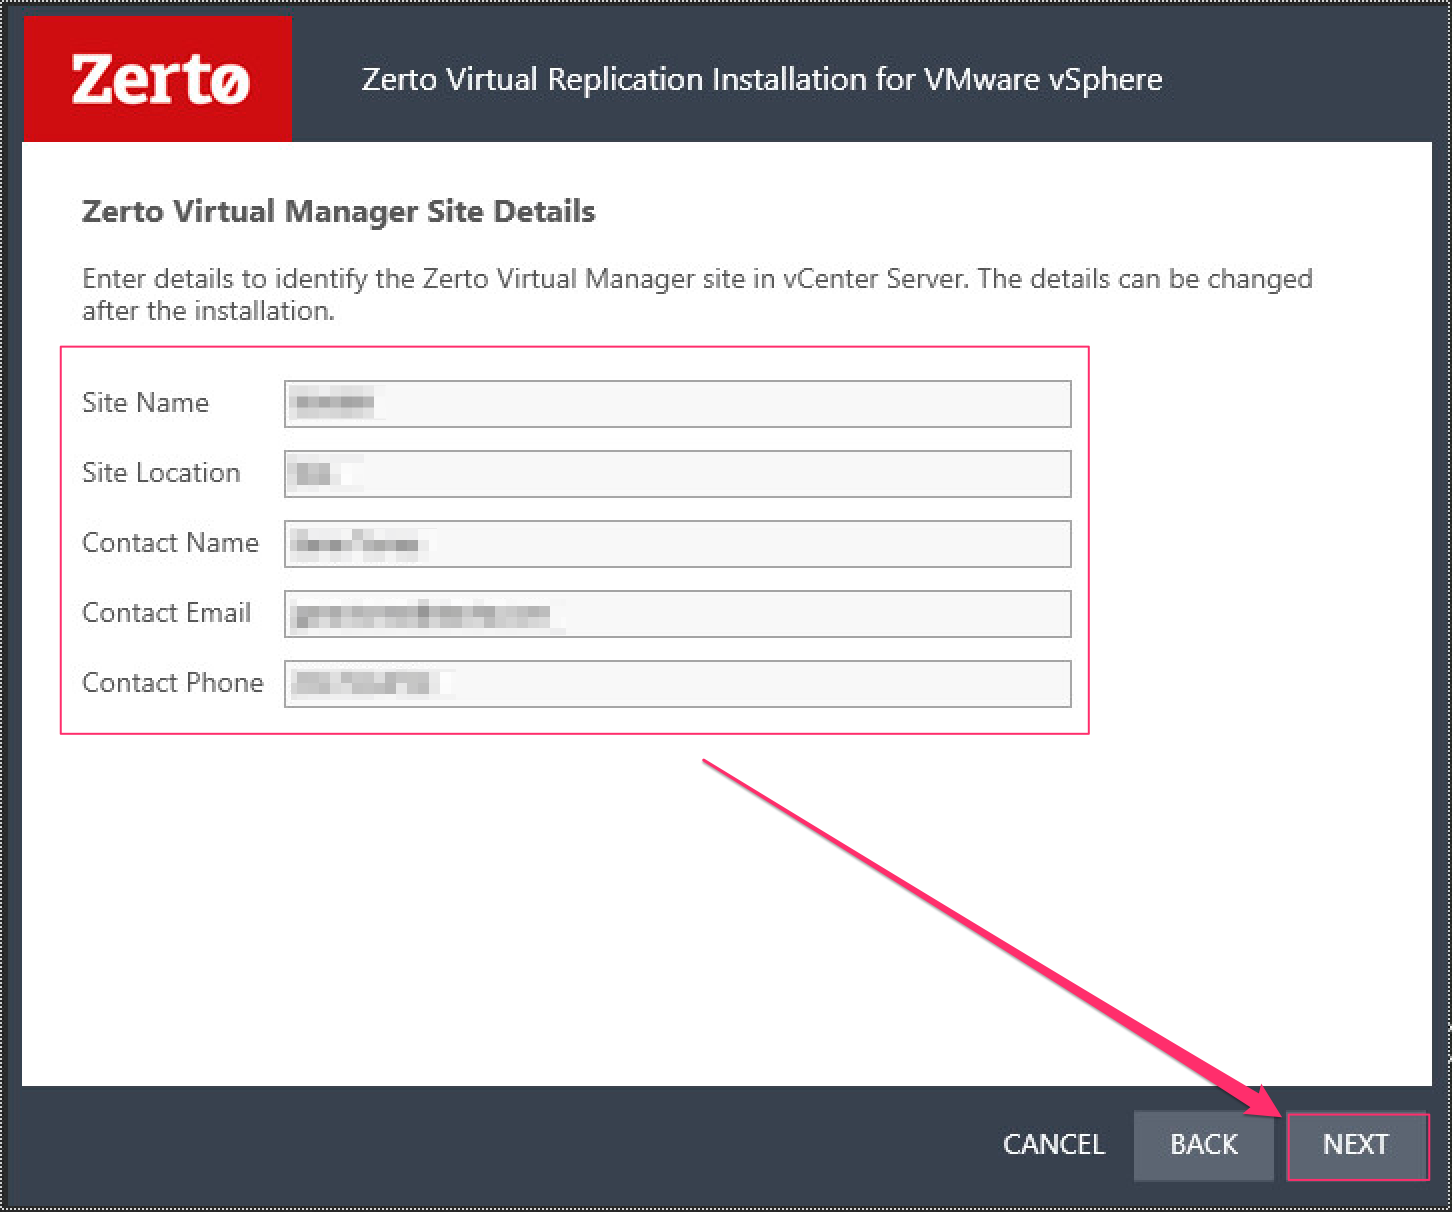
Task: Select the Site Name field label
Action: (146, 403)
